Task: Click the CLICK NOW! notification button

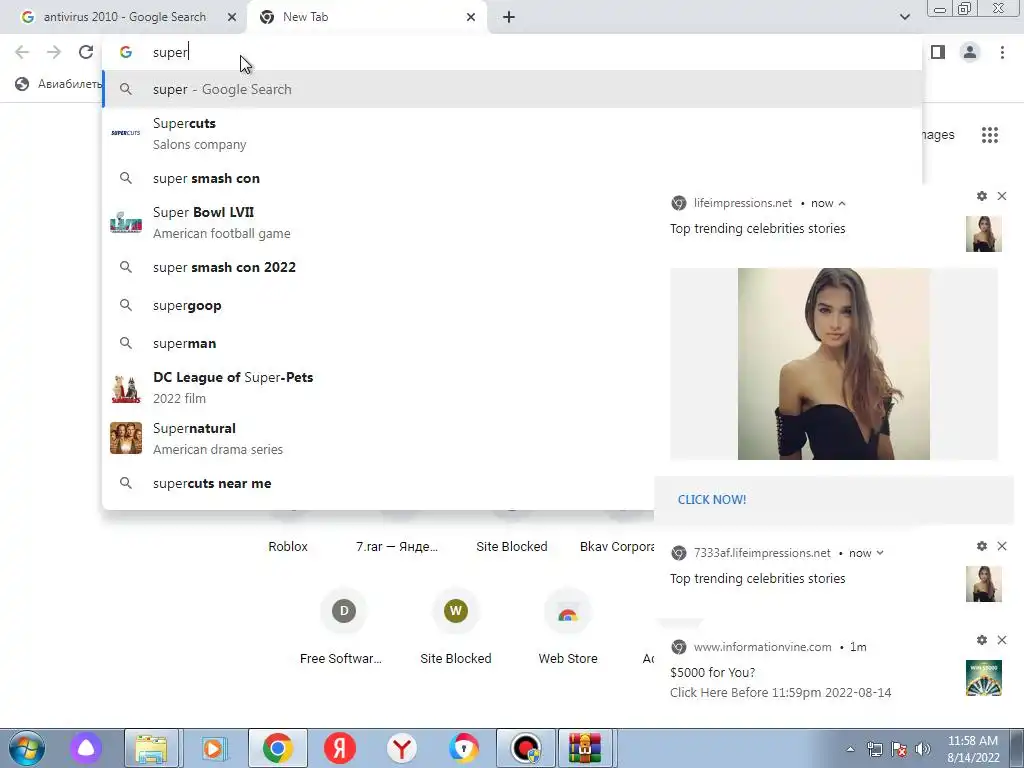Action: click(x=712, y=500)
